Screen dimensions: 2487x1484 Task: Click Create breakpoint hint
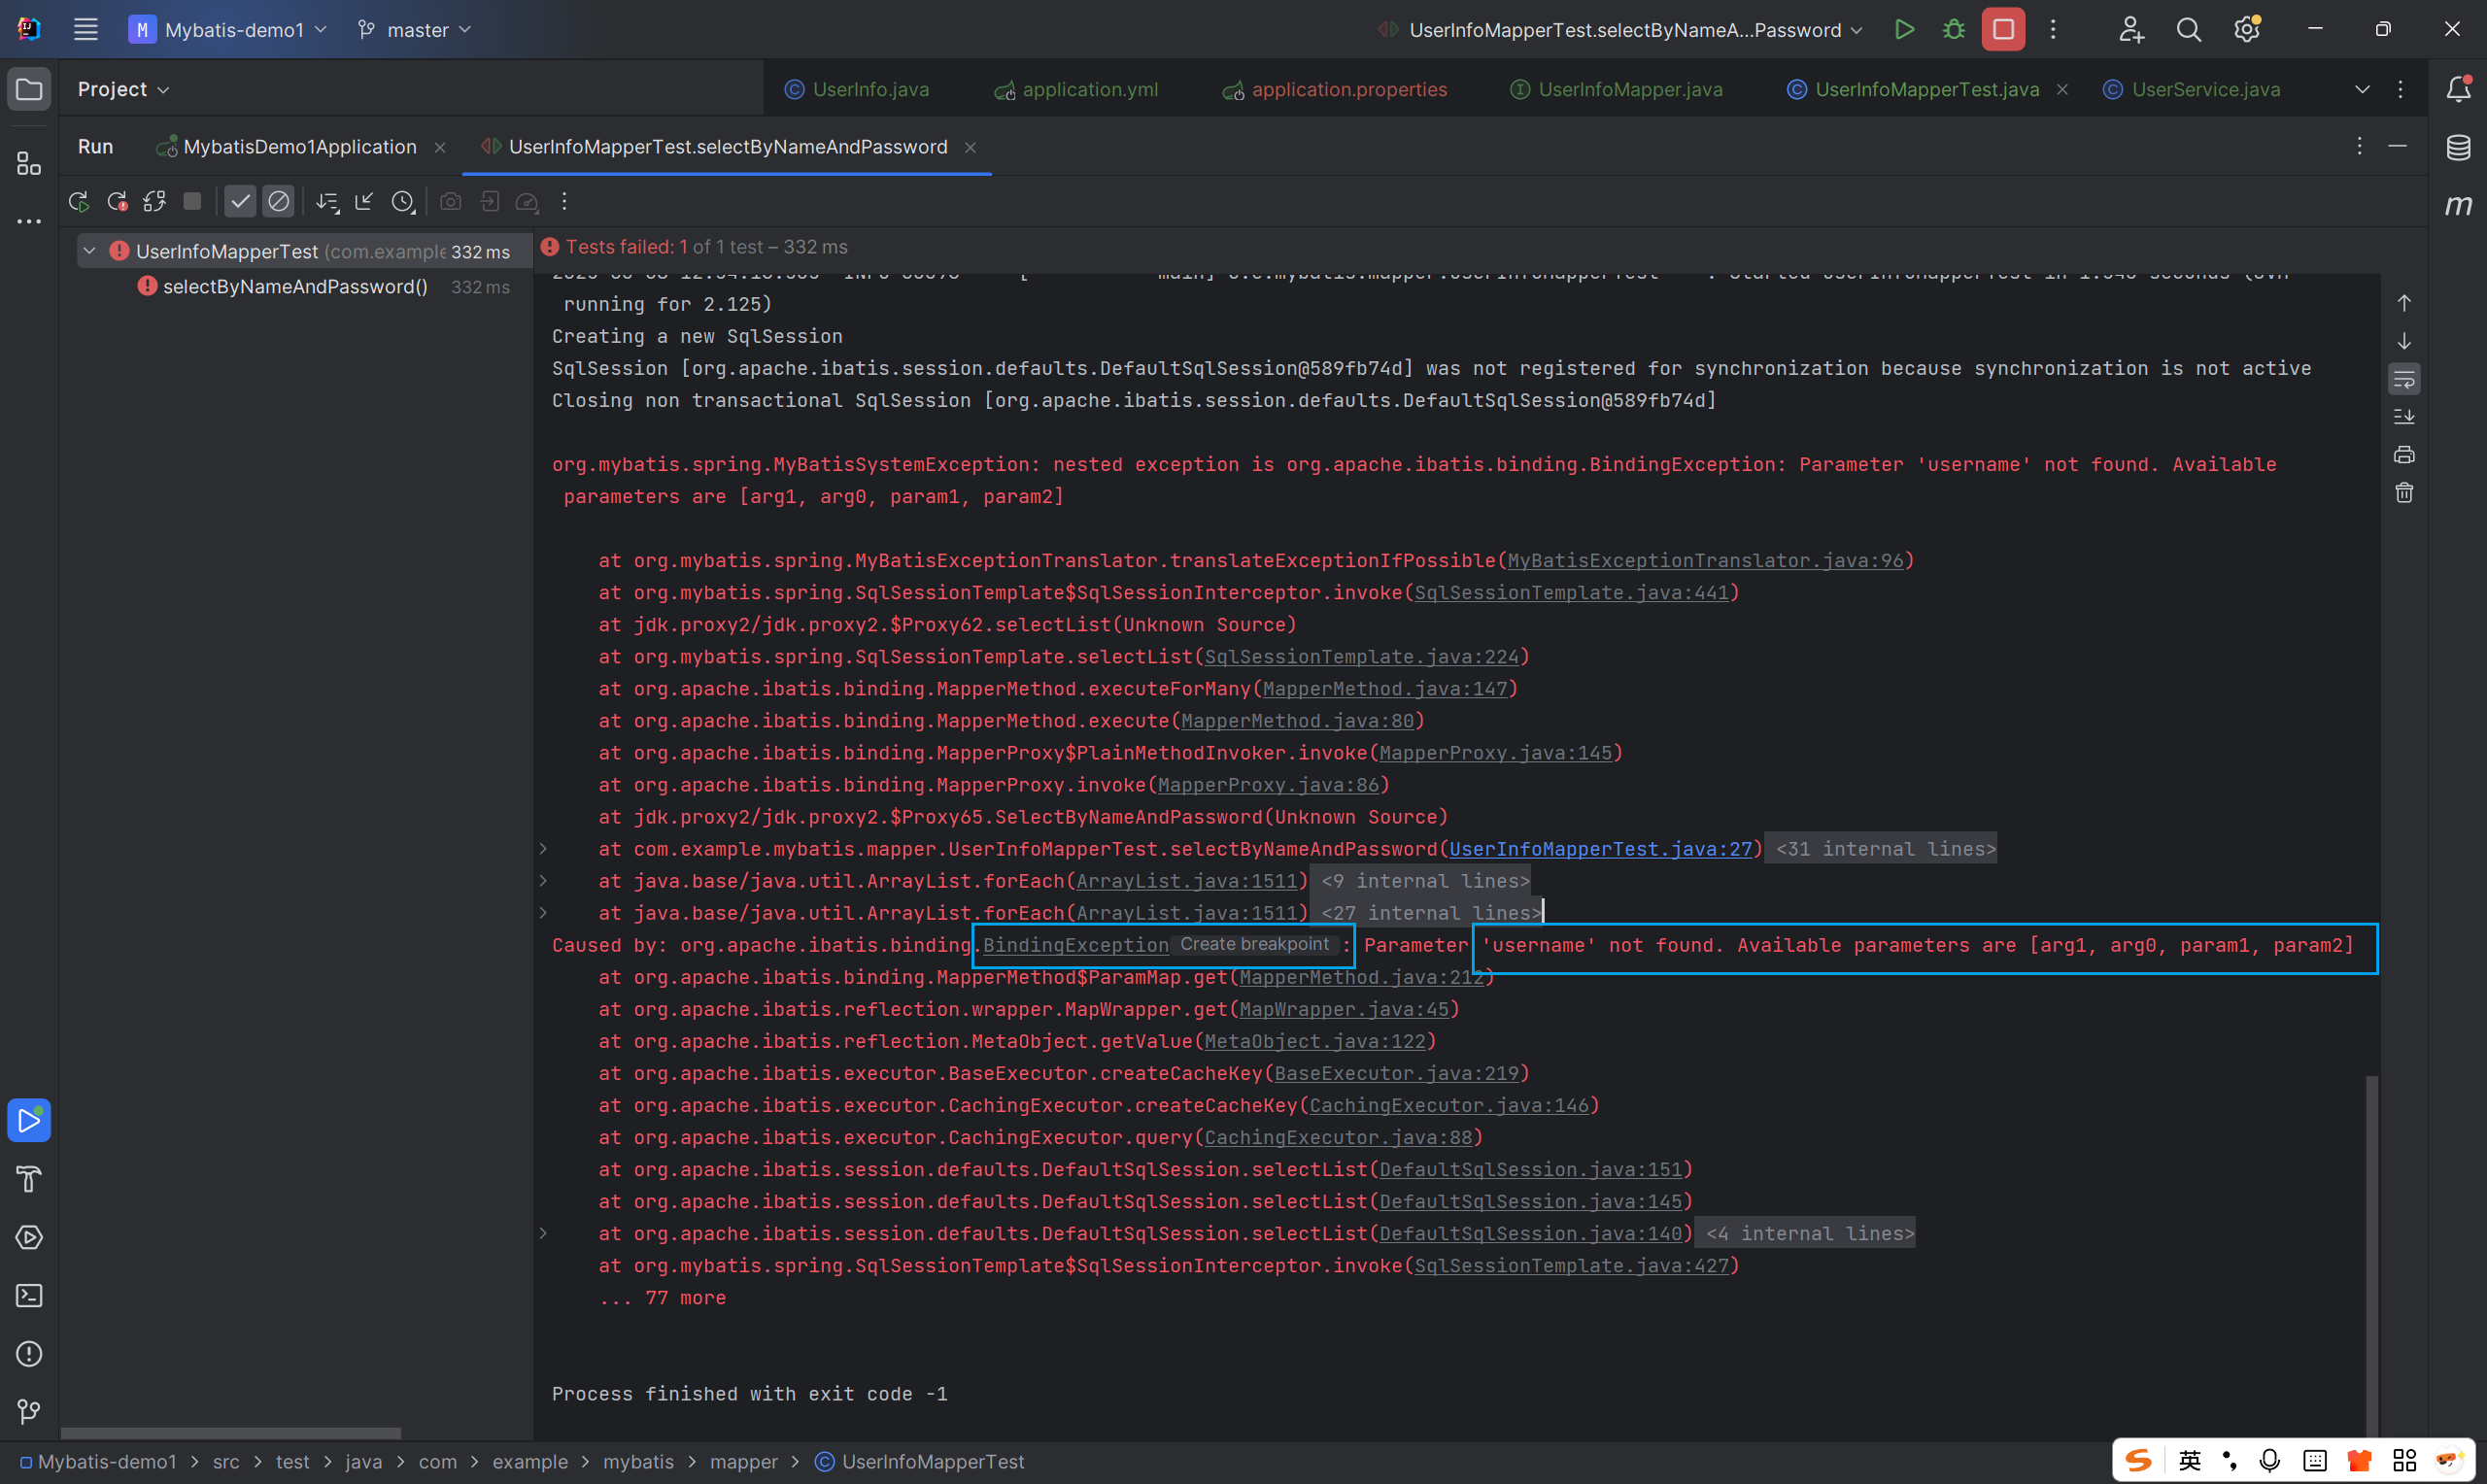[1254, 944]
